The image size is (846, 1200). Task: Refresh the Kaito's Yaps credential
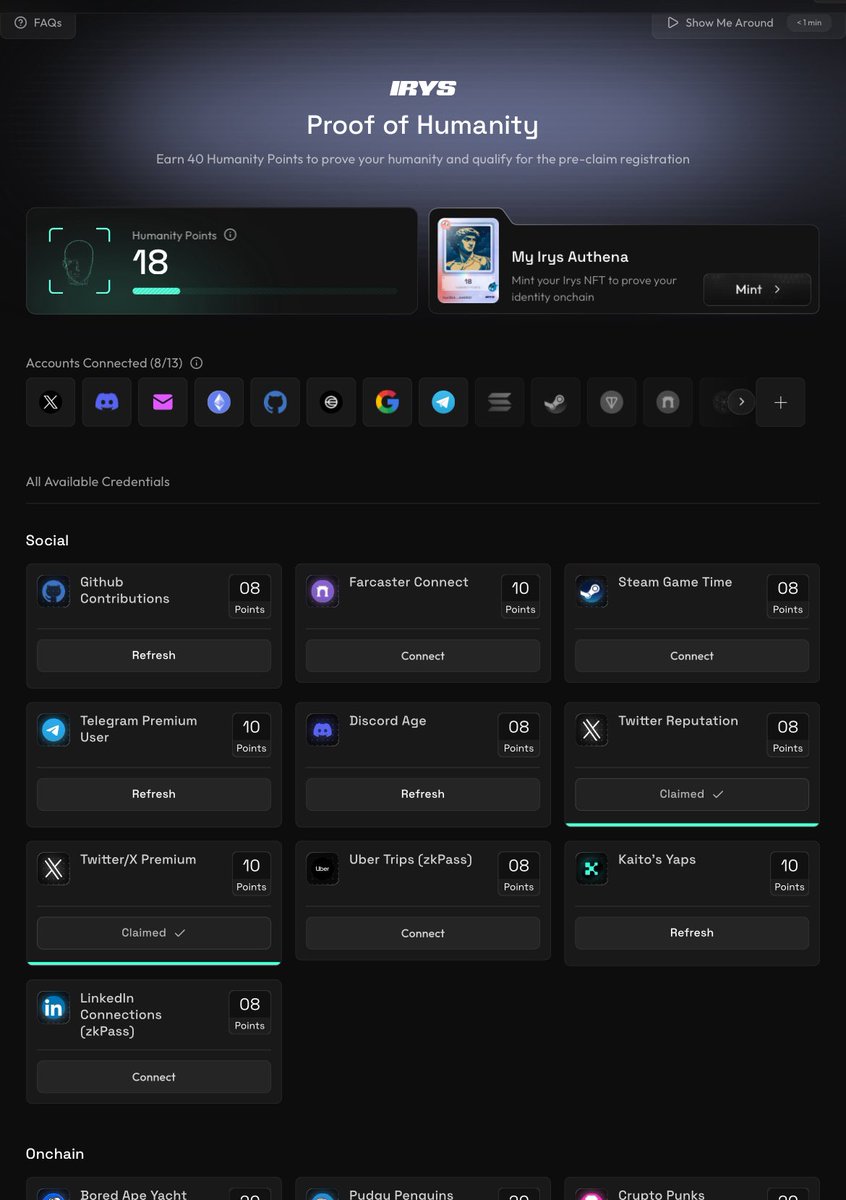coord(692,933)
